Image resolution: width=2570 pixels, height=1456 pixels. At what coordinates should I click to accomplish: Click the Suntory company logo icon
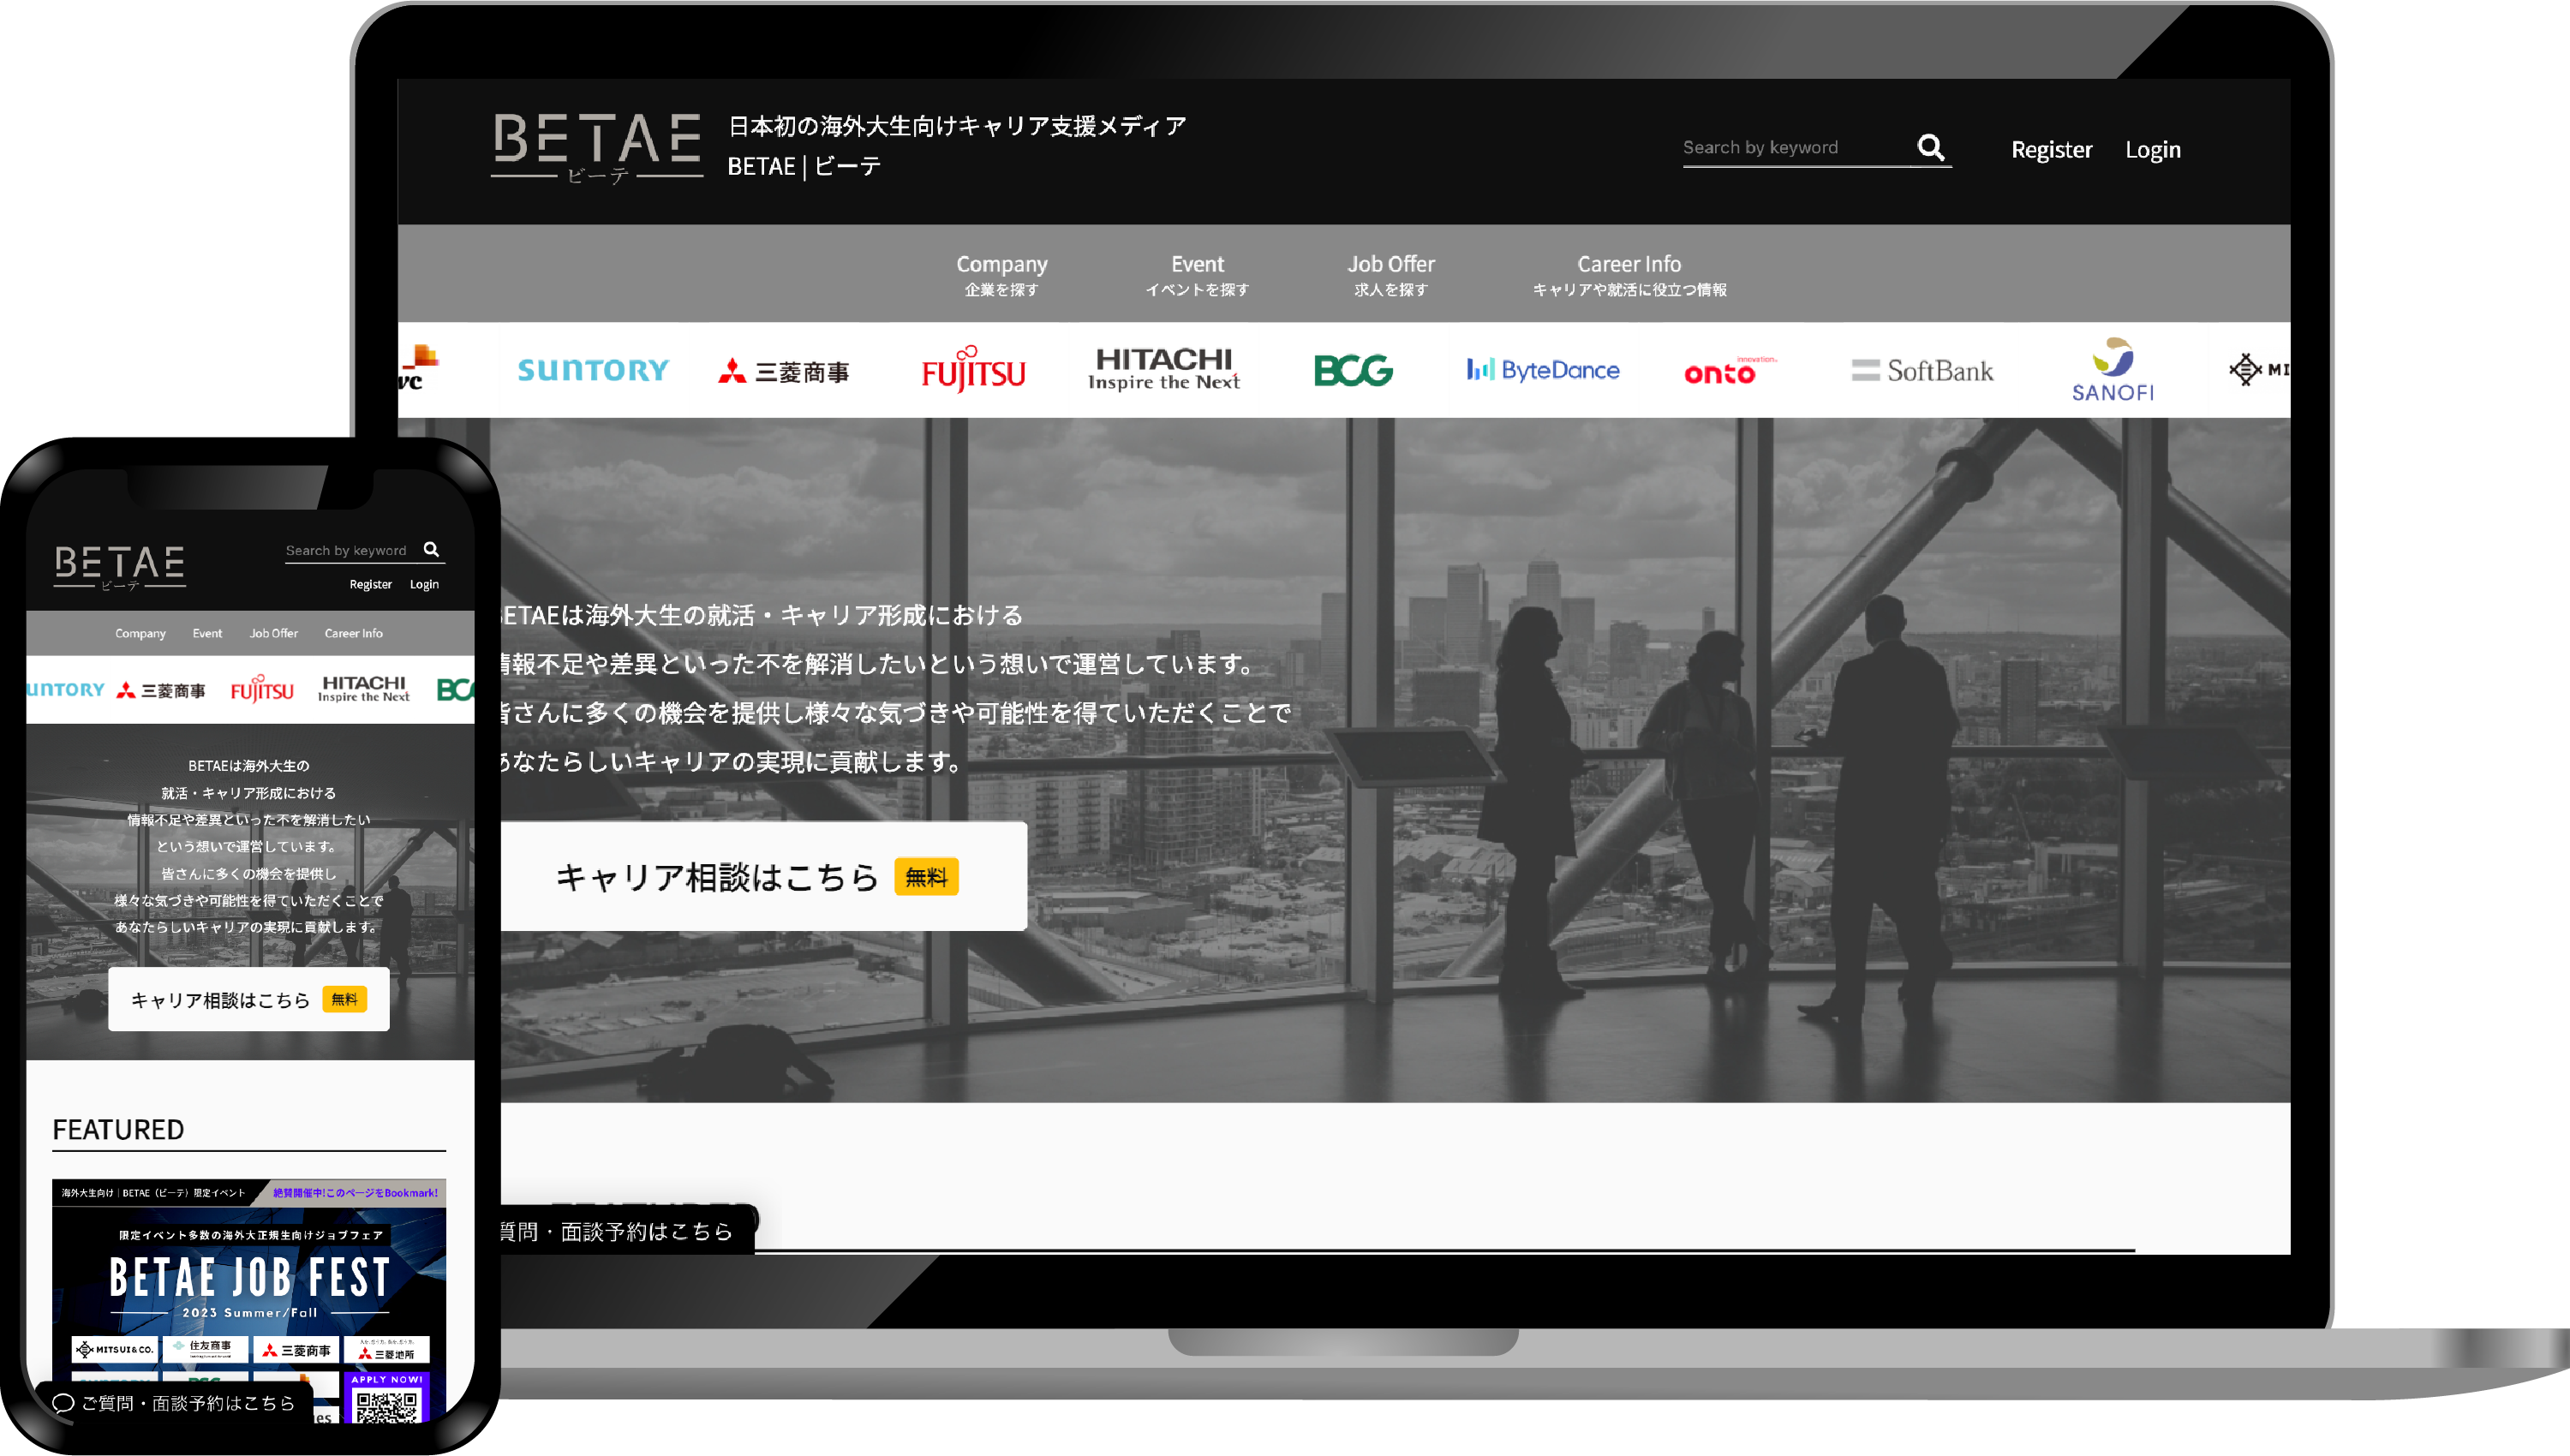coord(591,369)
